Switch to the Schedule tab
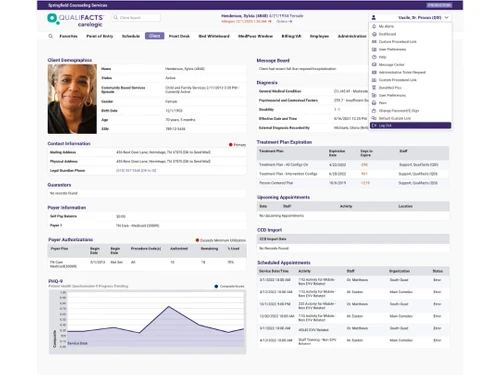 [x=131, y=36]
